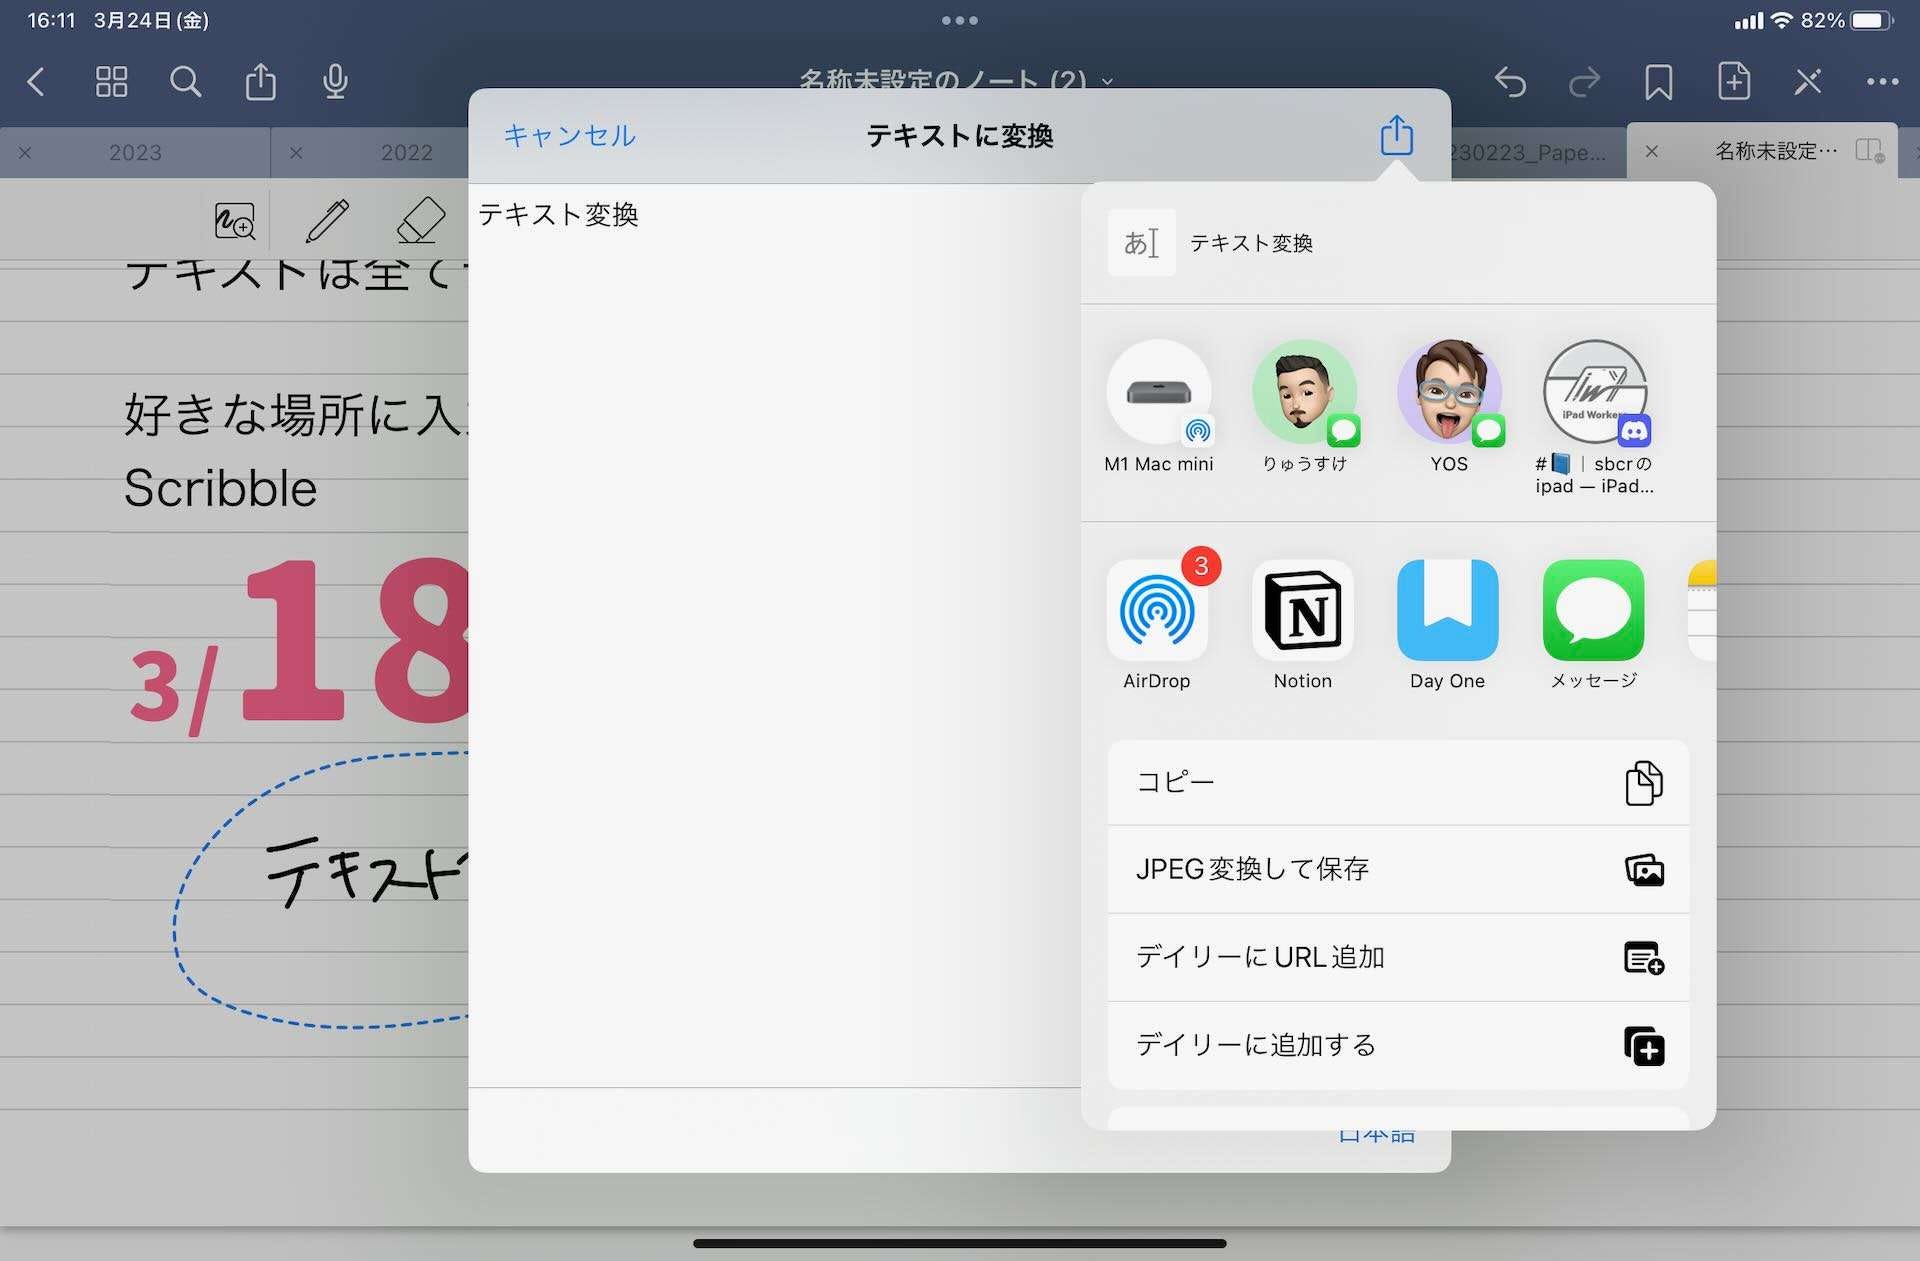Open the search magnifier icon
This screenshot has height=1261, width=1920.
185,82
